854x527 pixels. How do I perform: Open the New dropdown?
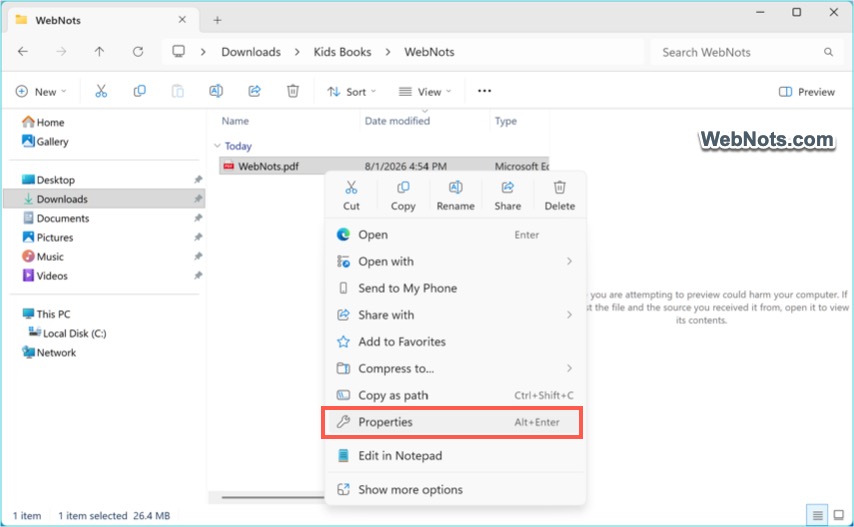coord(41,91)
